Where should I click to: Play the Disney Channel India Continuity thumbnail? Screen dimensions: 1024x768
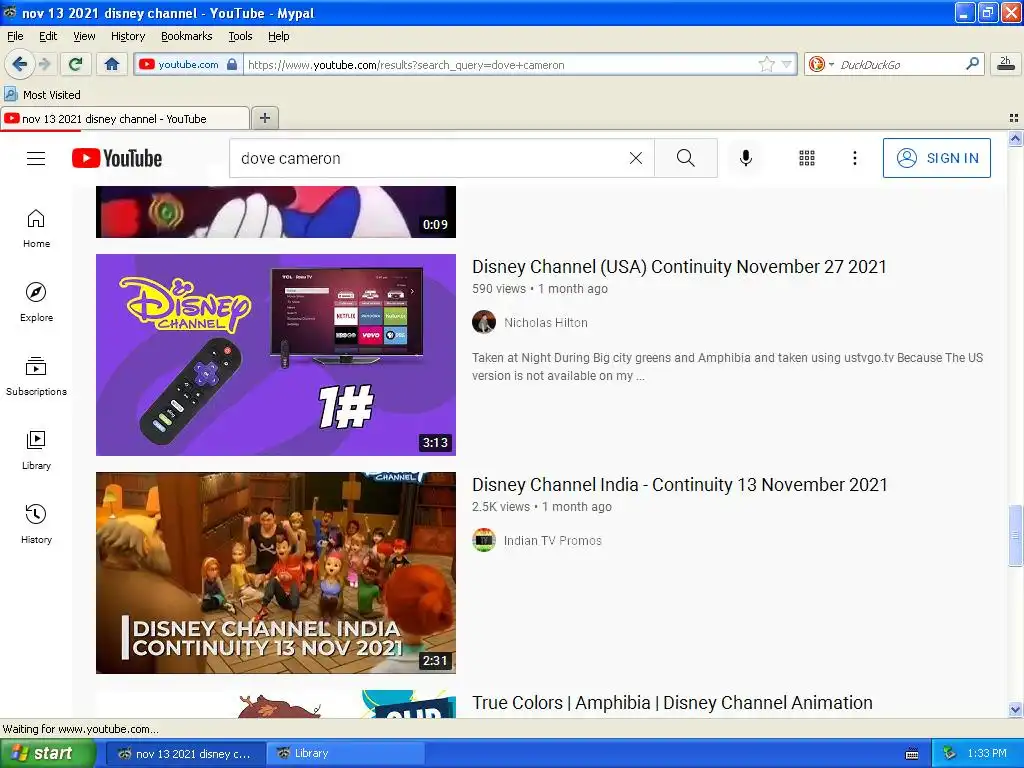tap(276, 573)
